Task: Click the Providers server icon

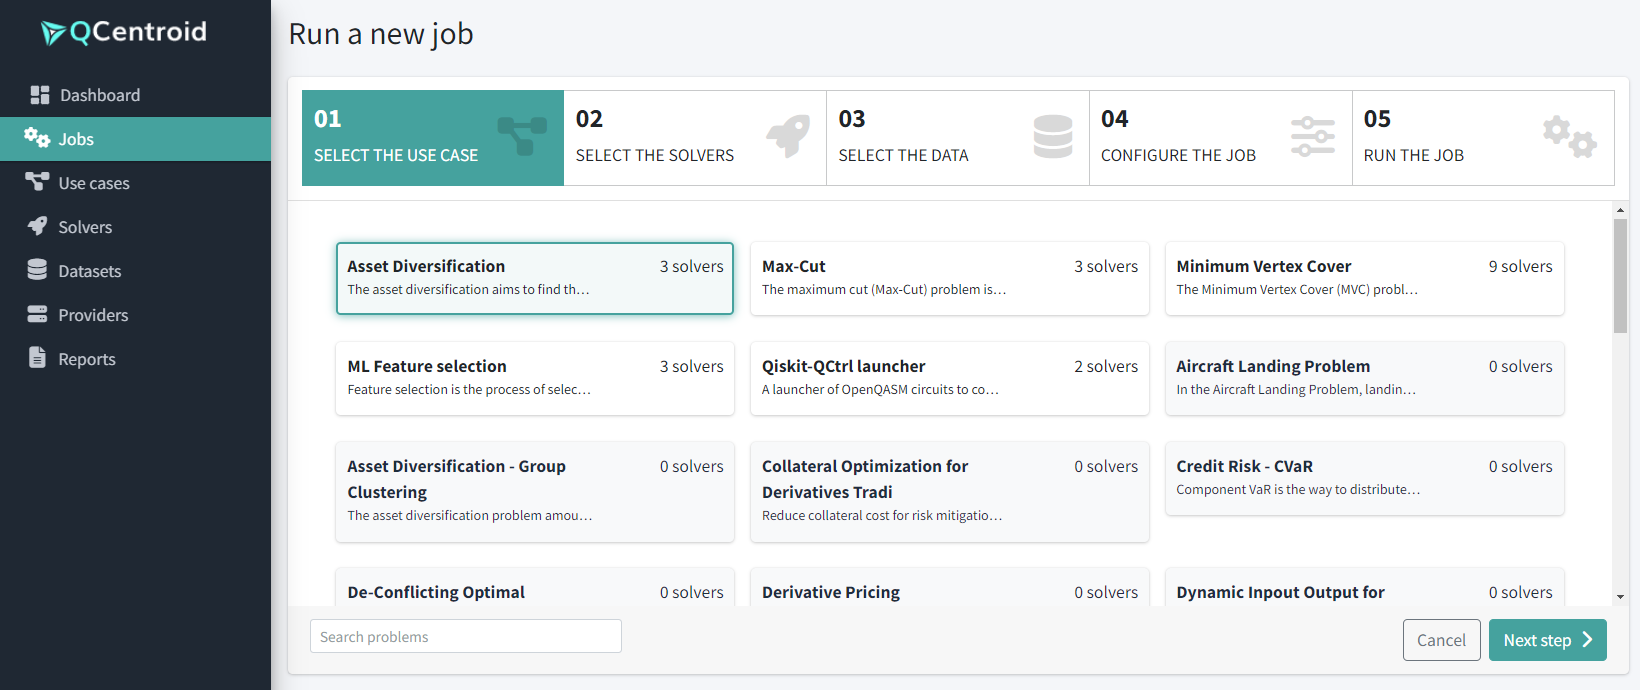Action: pyautogui.click(x=37, y=314)
